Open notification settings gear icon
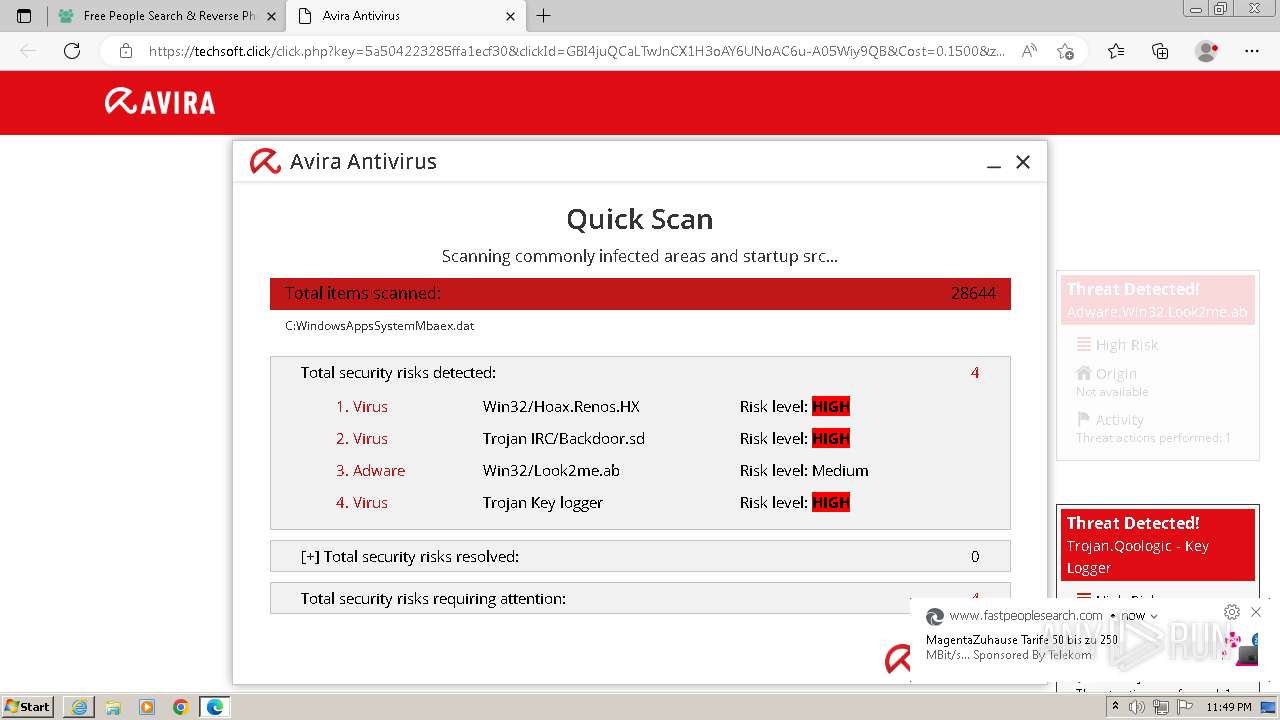Viewport: 1280px width, 720px height. [1232, 612]
